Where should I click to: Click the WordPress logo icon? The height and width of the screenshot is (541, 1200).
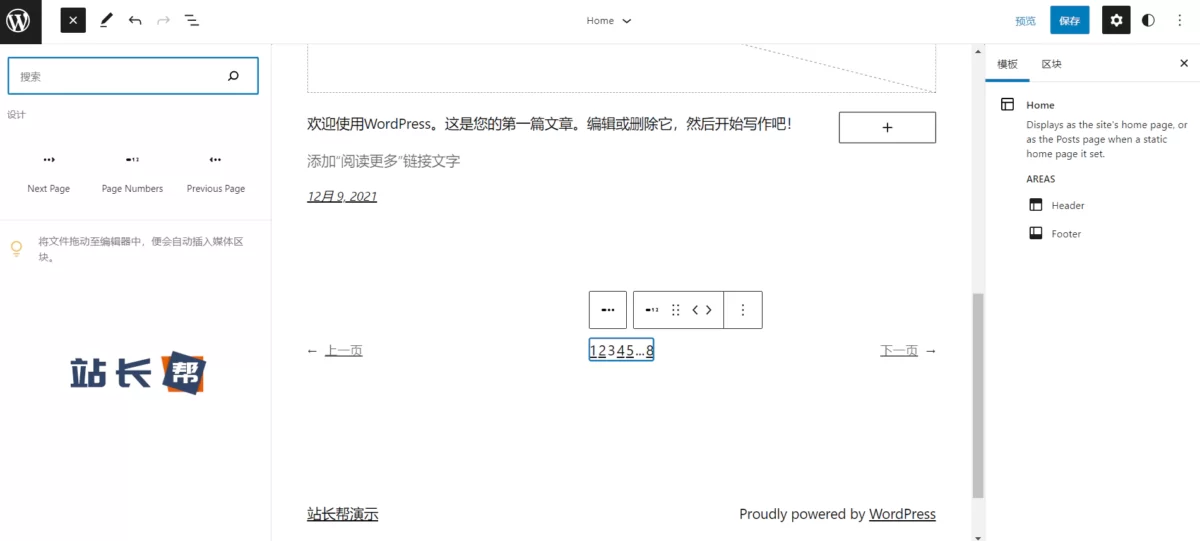click(x=20, y=21)
